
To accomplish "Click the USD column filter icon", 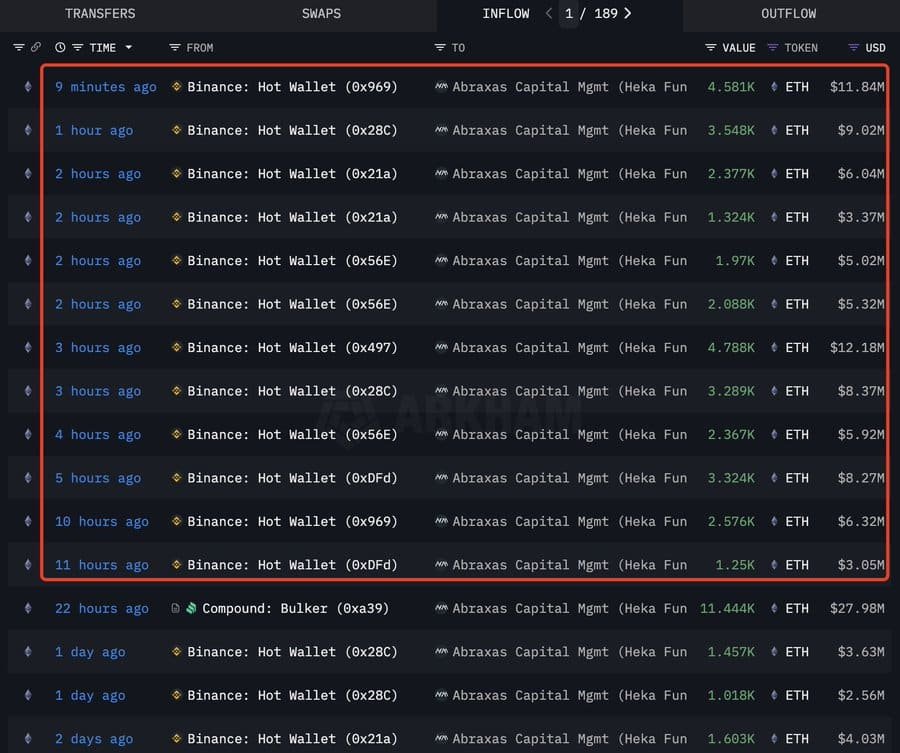I will pyautogui.click(x=854, y=48).
